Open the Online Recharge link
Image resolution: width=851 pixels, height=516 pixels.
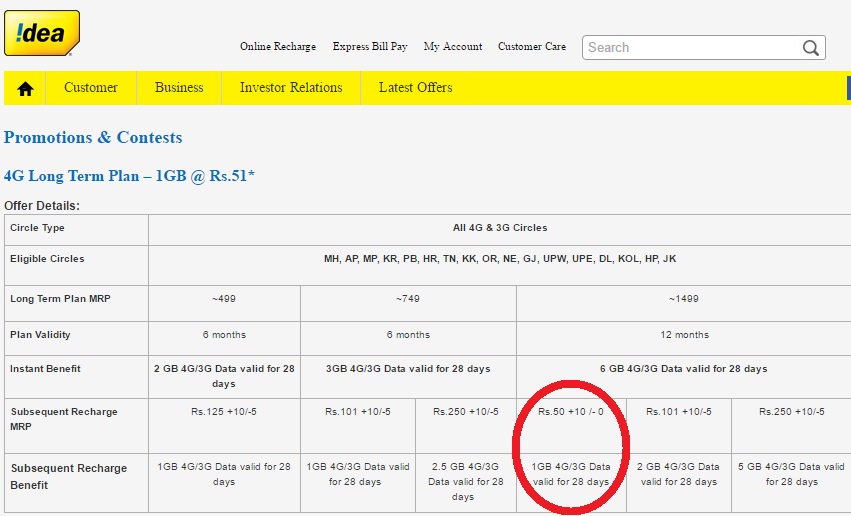[278, 47]
